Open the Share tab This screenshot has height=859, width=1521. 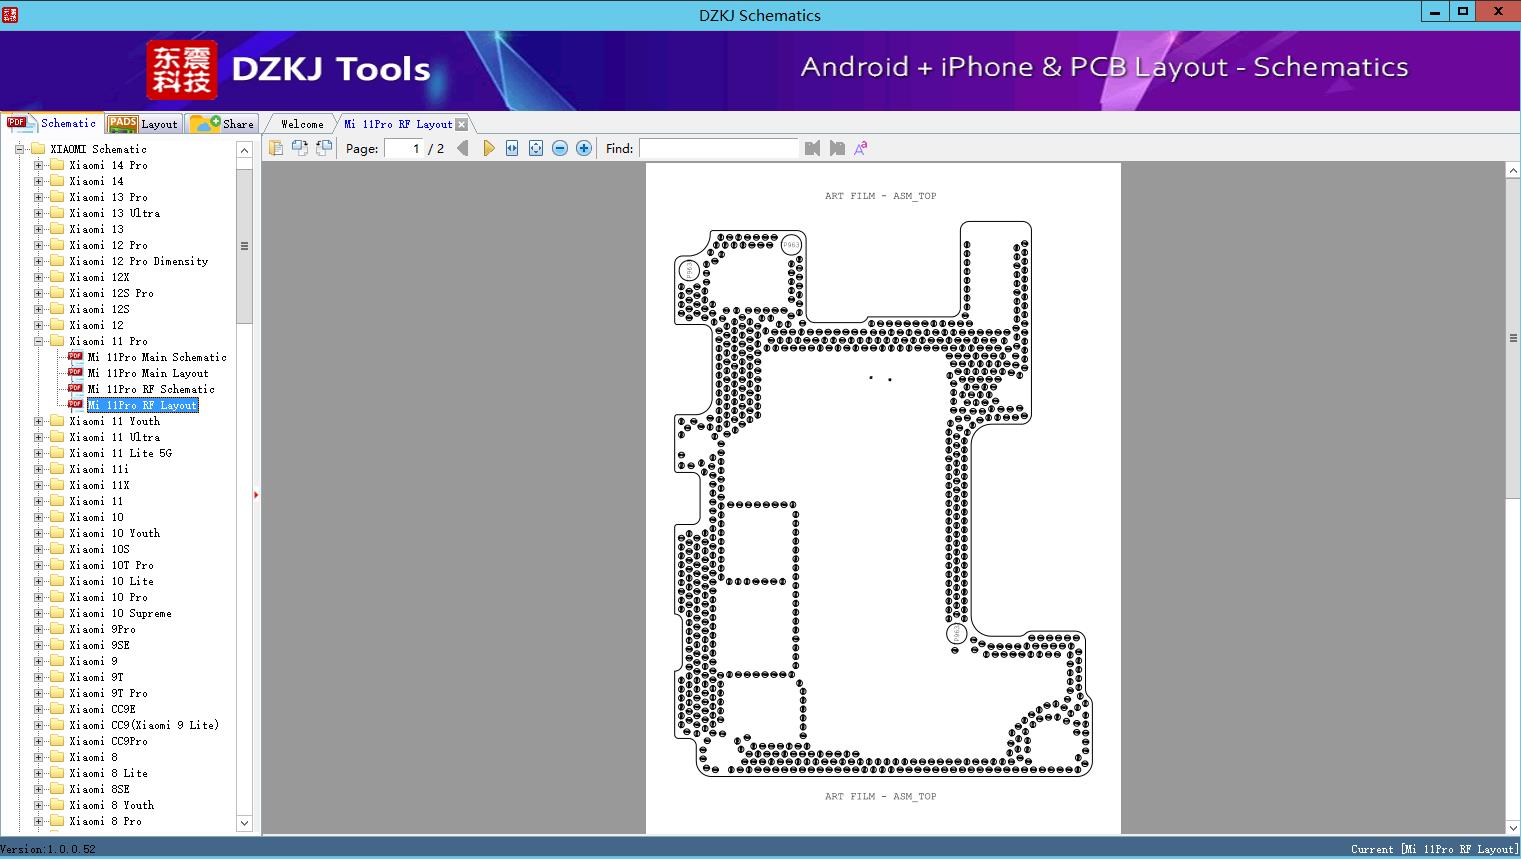coord(222,123)
